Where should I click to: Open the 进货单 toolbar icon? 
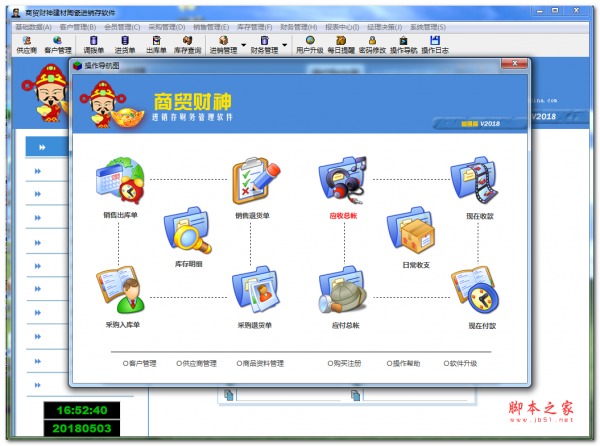tap(125, 45)
